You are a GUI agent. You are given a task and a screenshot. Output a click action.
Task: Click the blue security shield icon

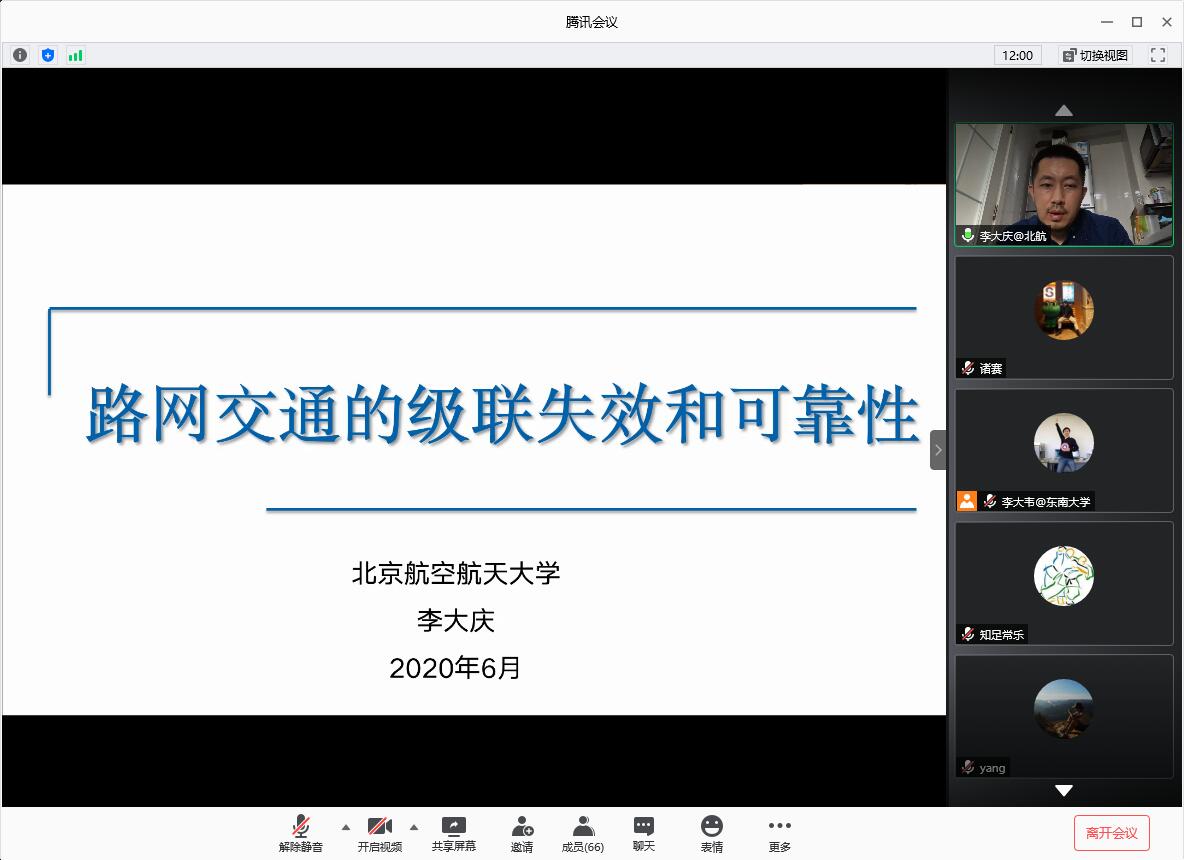click(48, 55)
